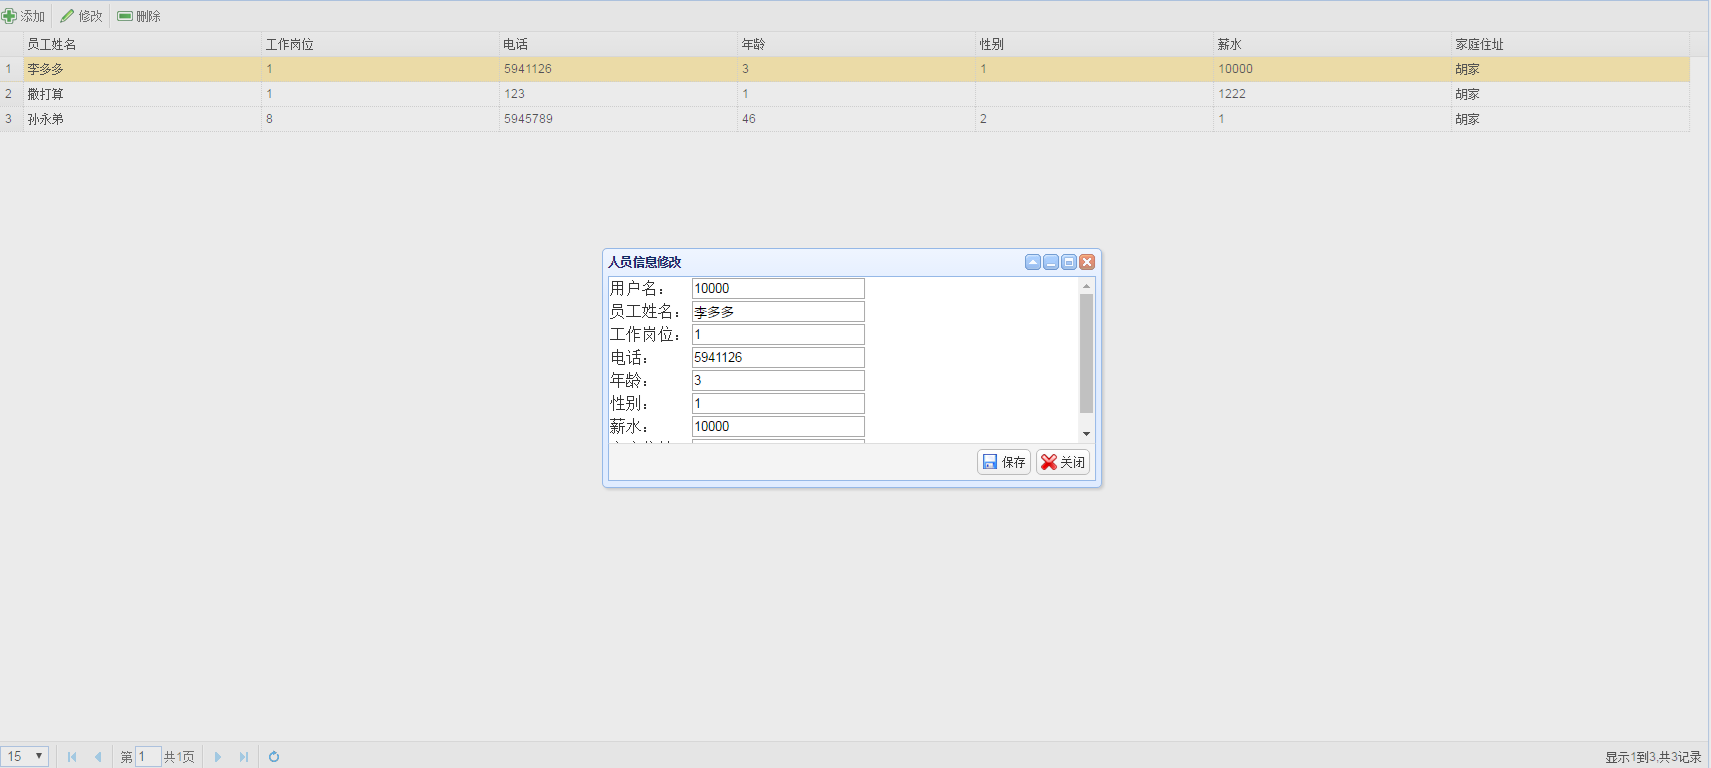Select the row for 孙永弟
This screenshot has height=768, width=1711.
845,119
